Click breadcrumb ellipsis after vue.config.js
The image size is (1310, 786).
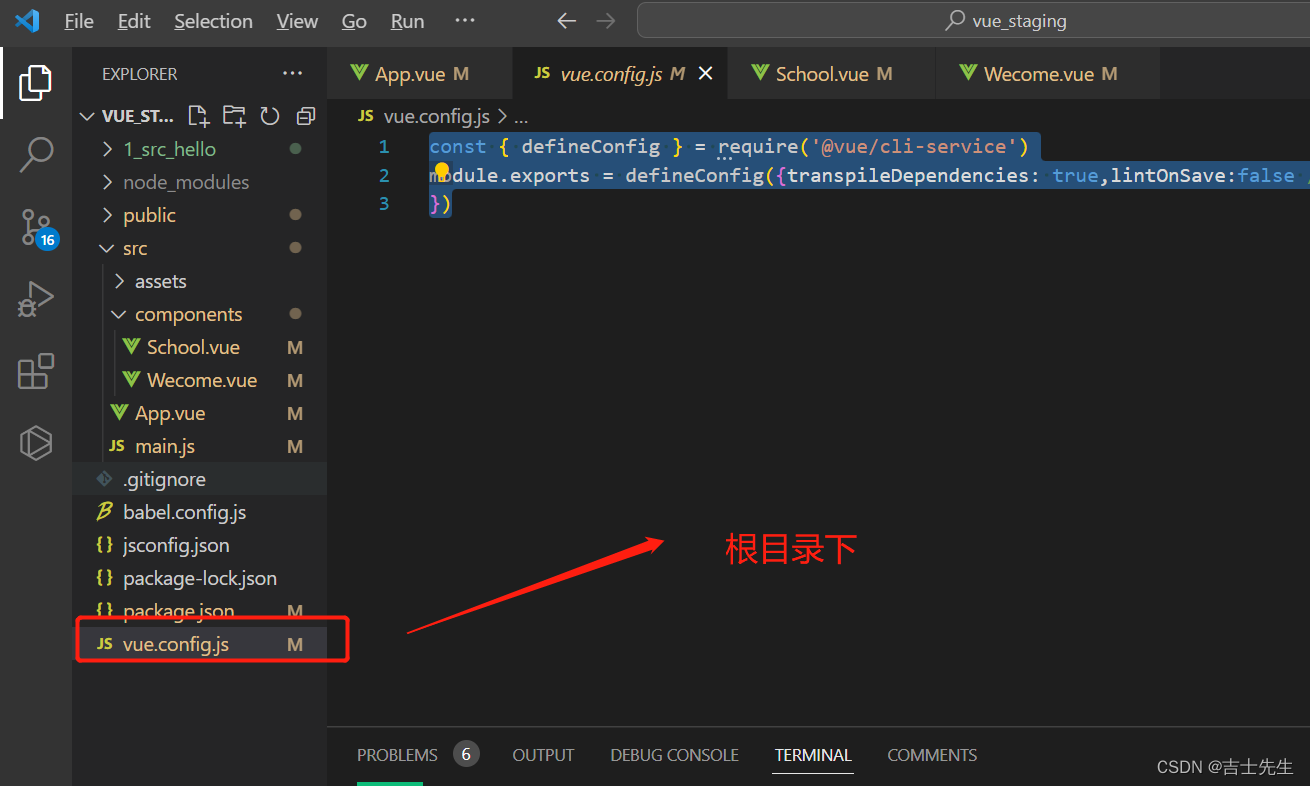point(520,117)
